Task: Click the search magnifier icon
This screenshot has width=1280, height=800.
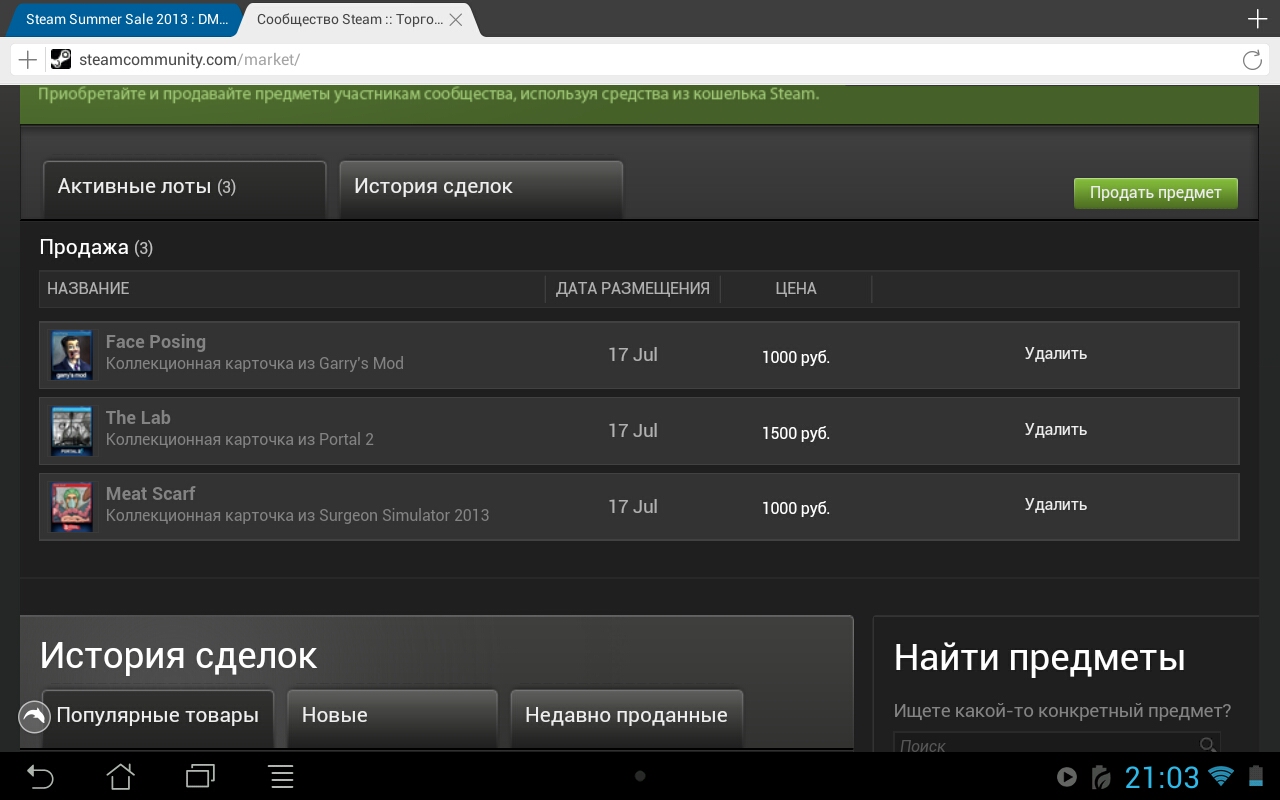Action: click(x=1207, y=745)
